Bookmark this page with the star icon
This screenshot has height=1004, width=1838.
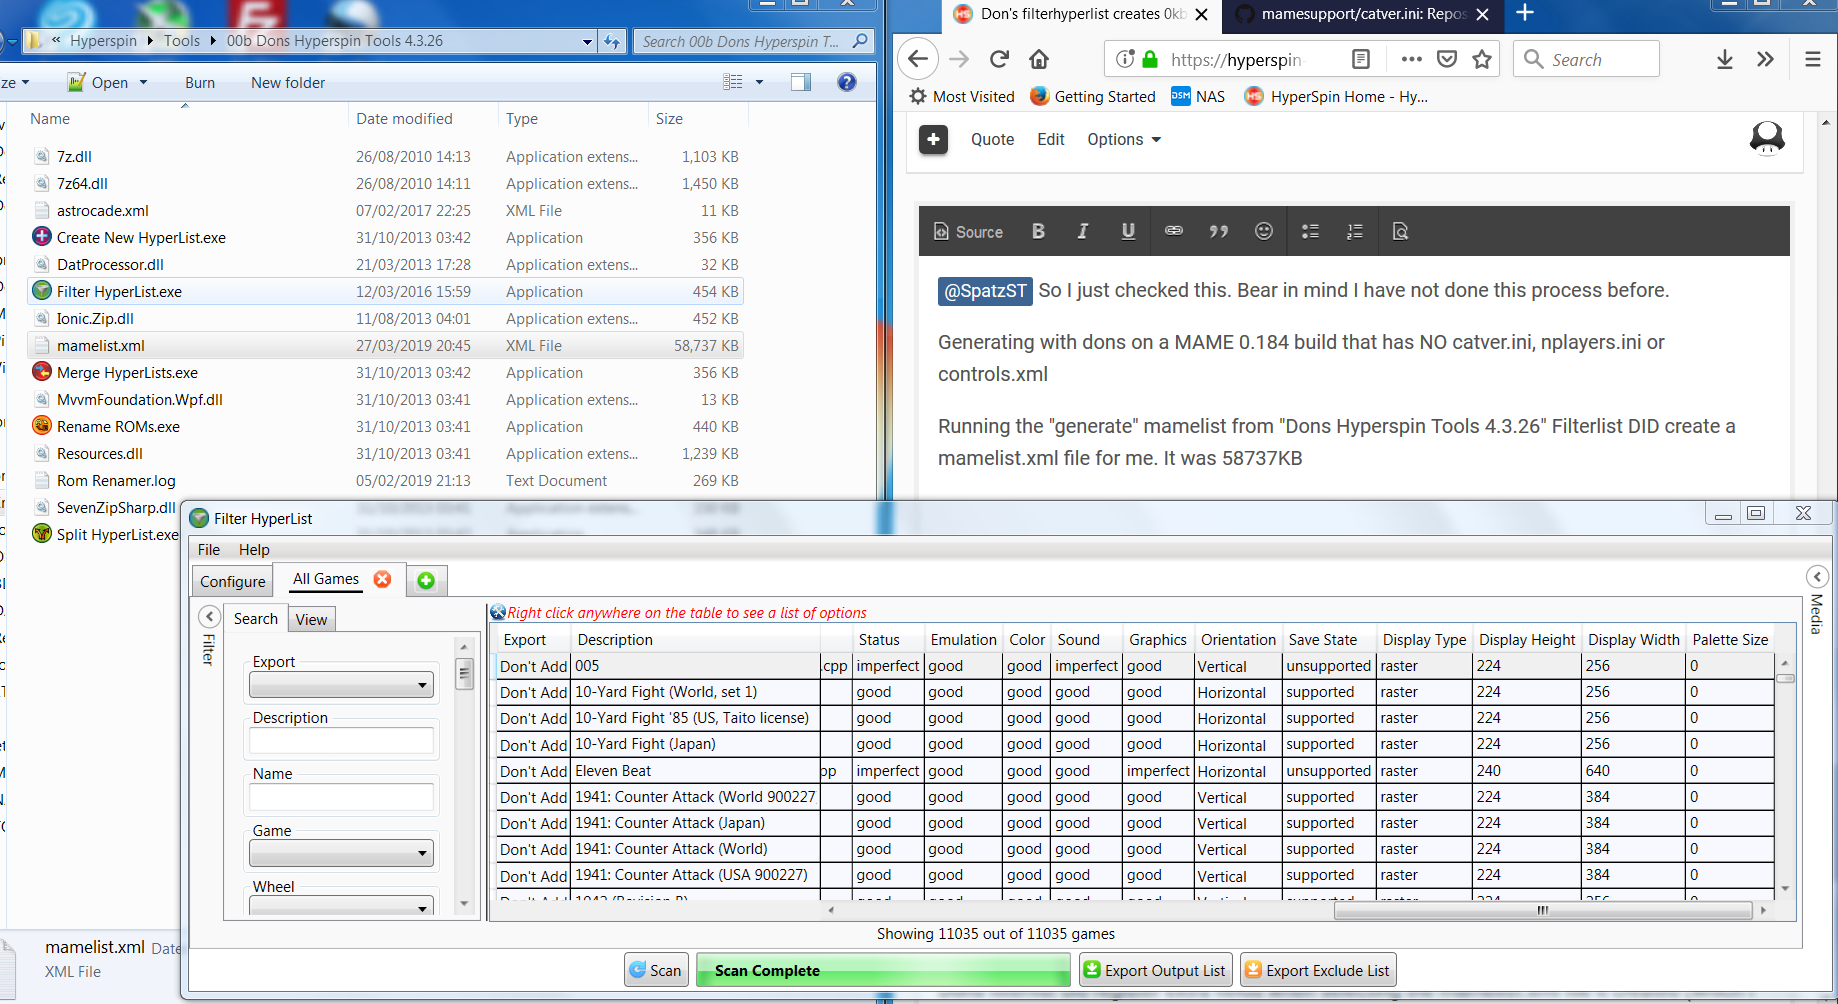point(1482,59)
